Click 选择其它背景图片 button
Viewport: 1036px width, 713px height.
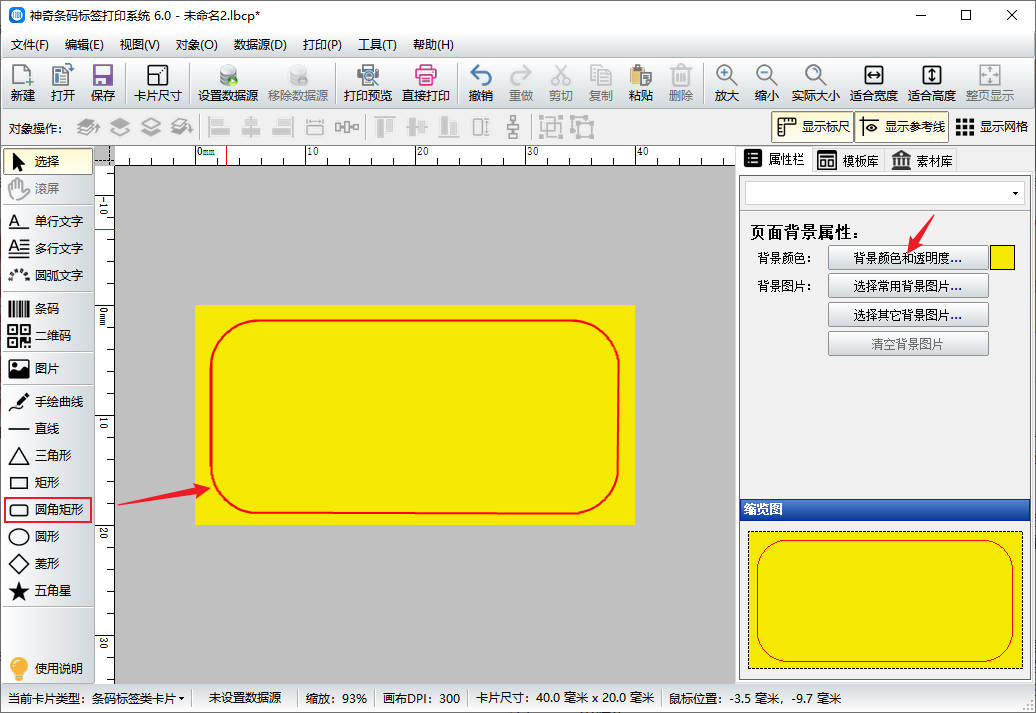[x=908, y=315]
